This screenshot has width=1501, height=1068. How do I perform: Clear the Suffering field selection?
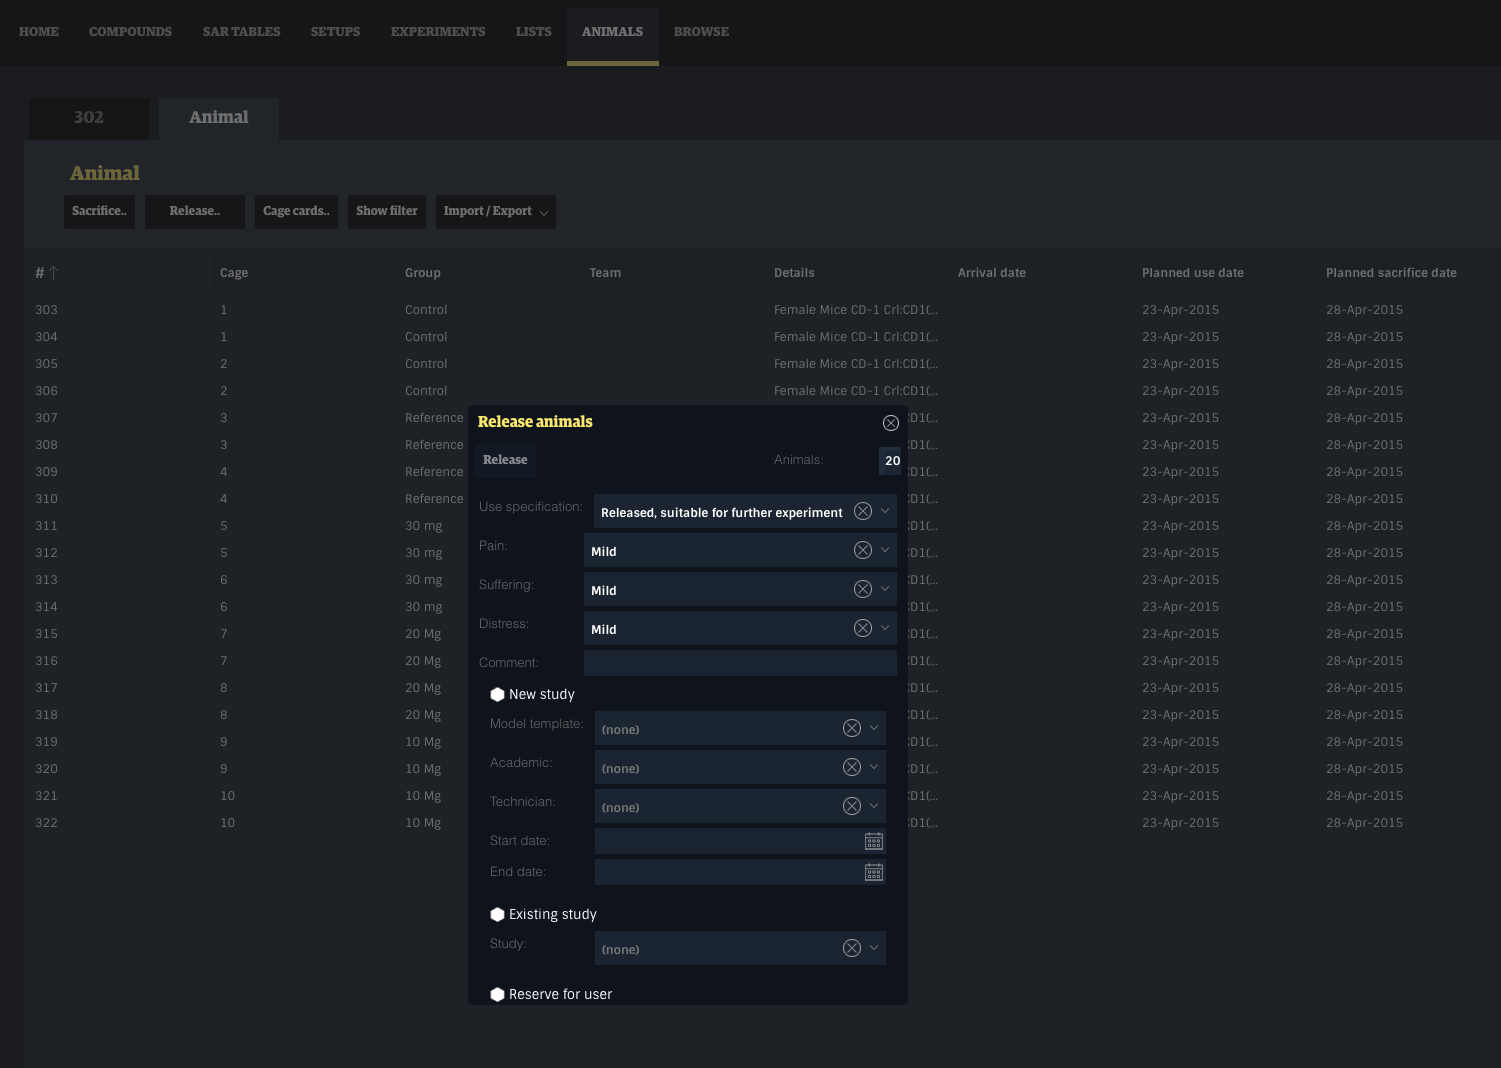862,589
